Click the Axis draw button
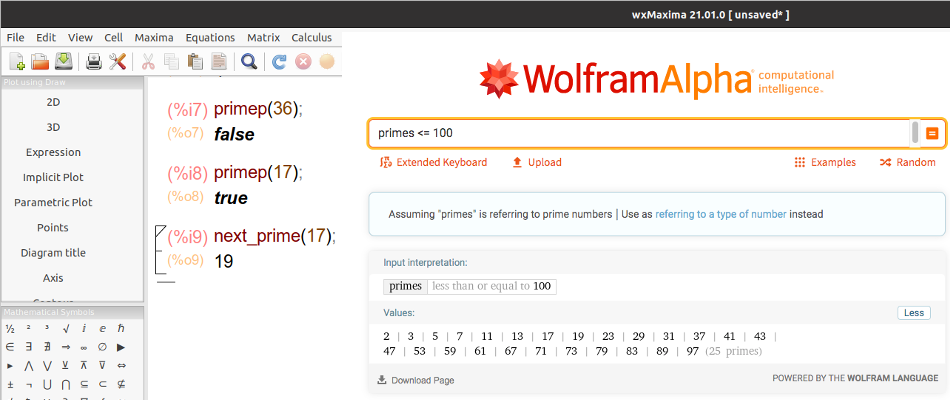 point(53,278)
